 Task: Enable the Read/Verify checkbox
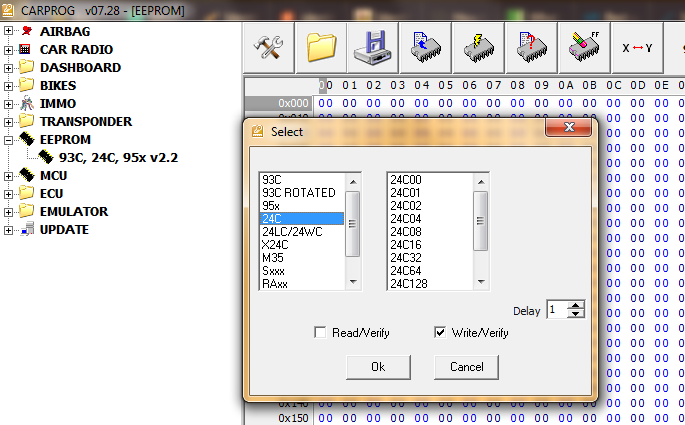coord(320,332)
